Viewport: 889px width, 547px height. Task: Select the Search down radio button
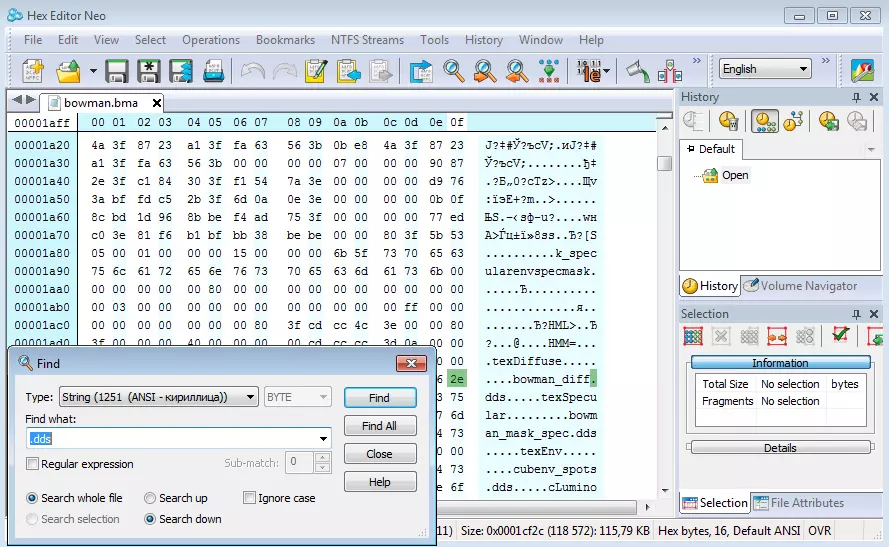pos(150,519)
